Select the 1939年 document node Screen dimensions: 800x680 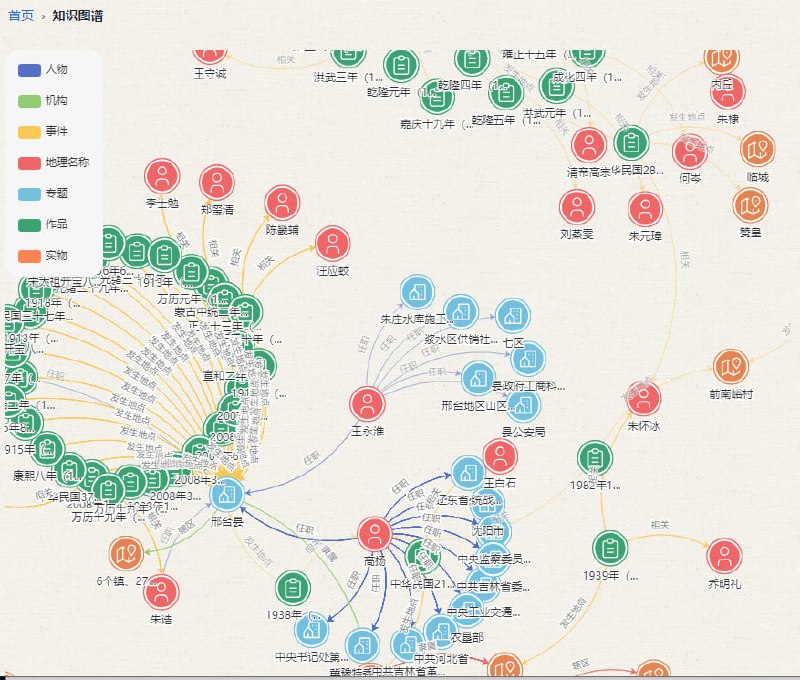click(x=609, y=548)
